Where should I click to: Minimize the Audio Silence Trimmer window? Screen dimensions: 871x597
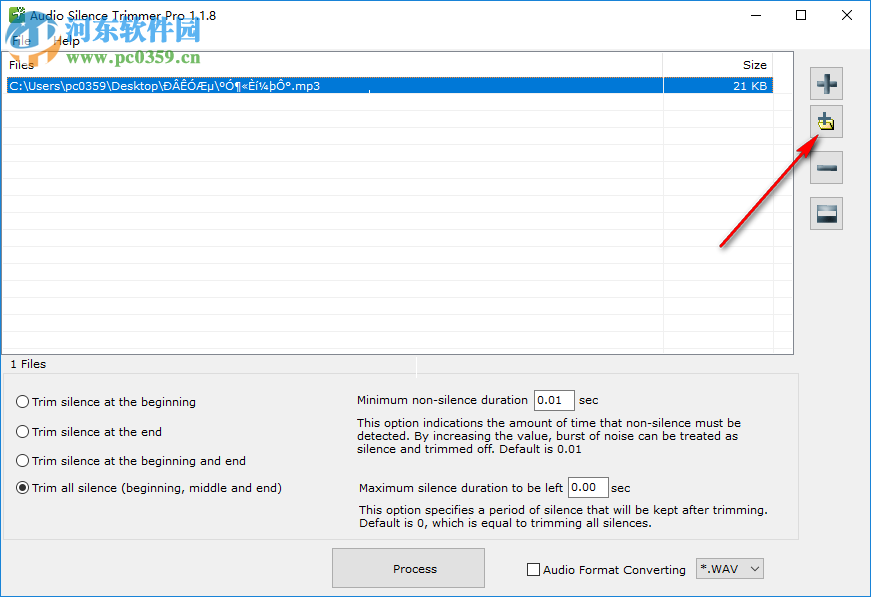pyautogui.click(x=755, y=15)
